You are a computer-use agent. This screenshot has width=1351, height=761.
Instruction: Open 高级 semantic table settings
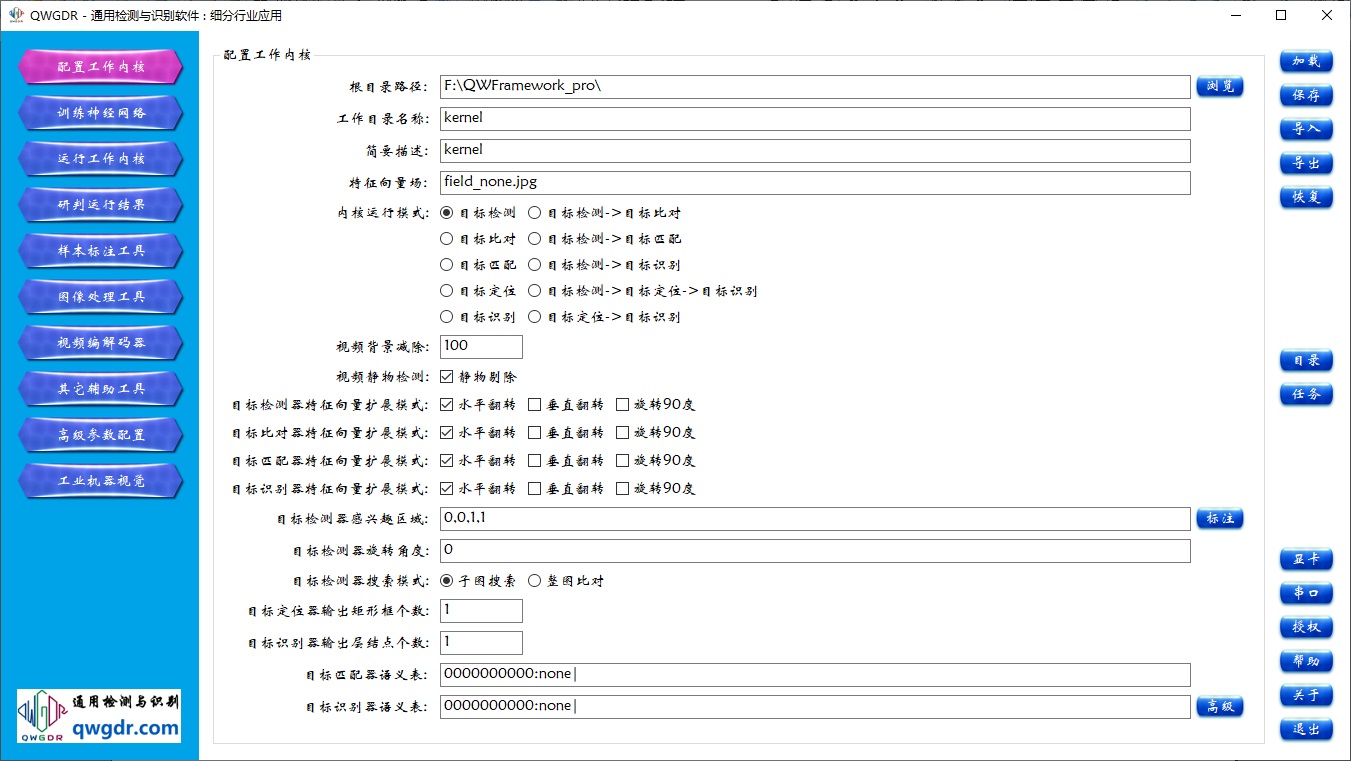1219,706
